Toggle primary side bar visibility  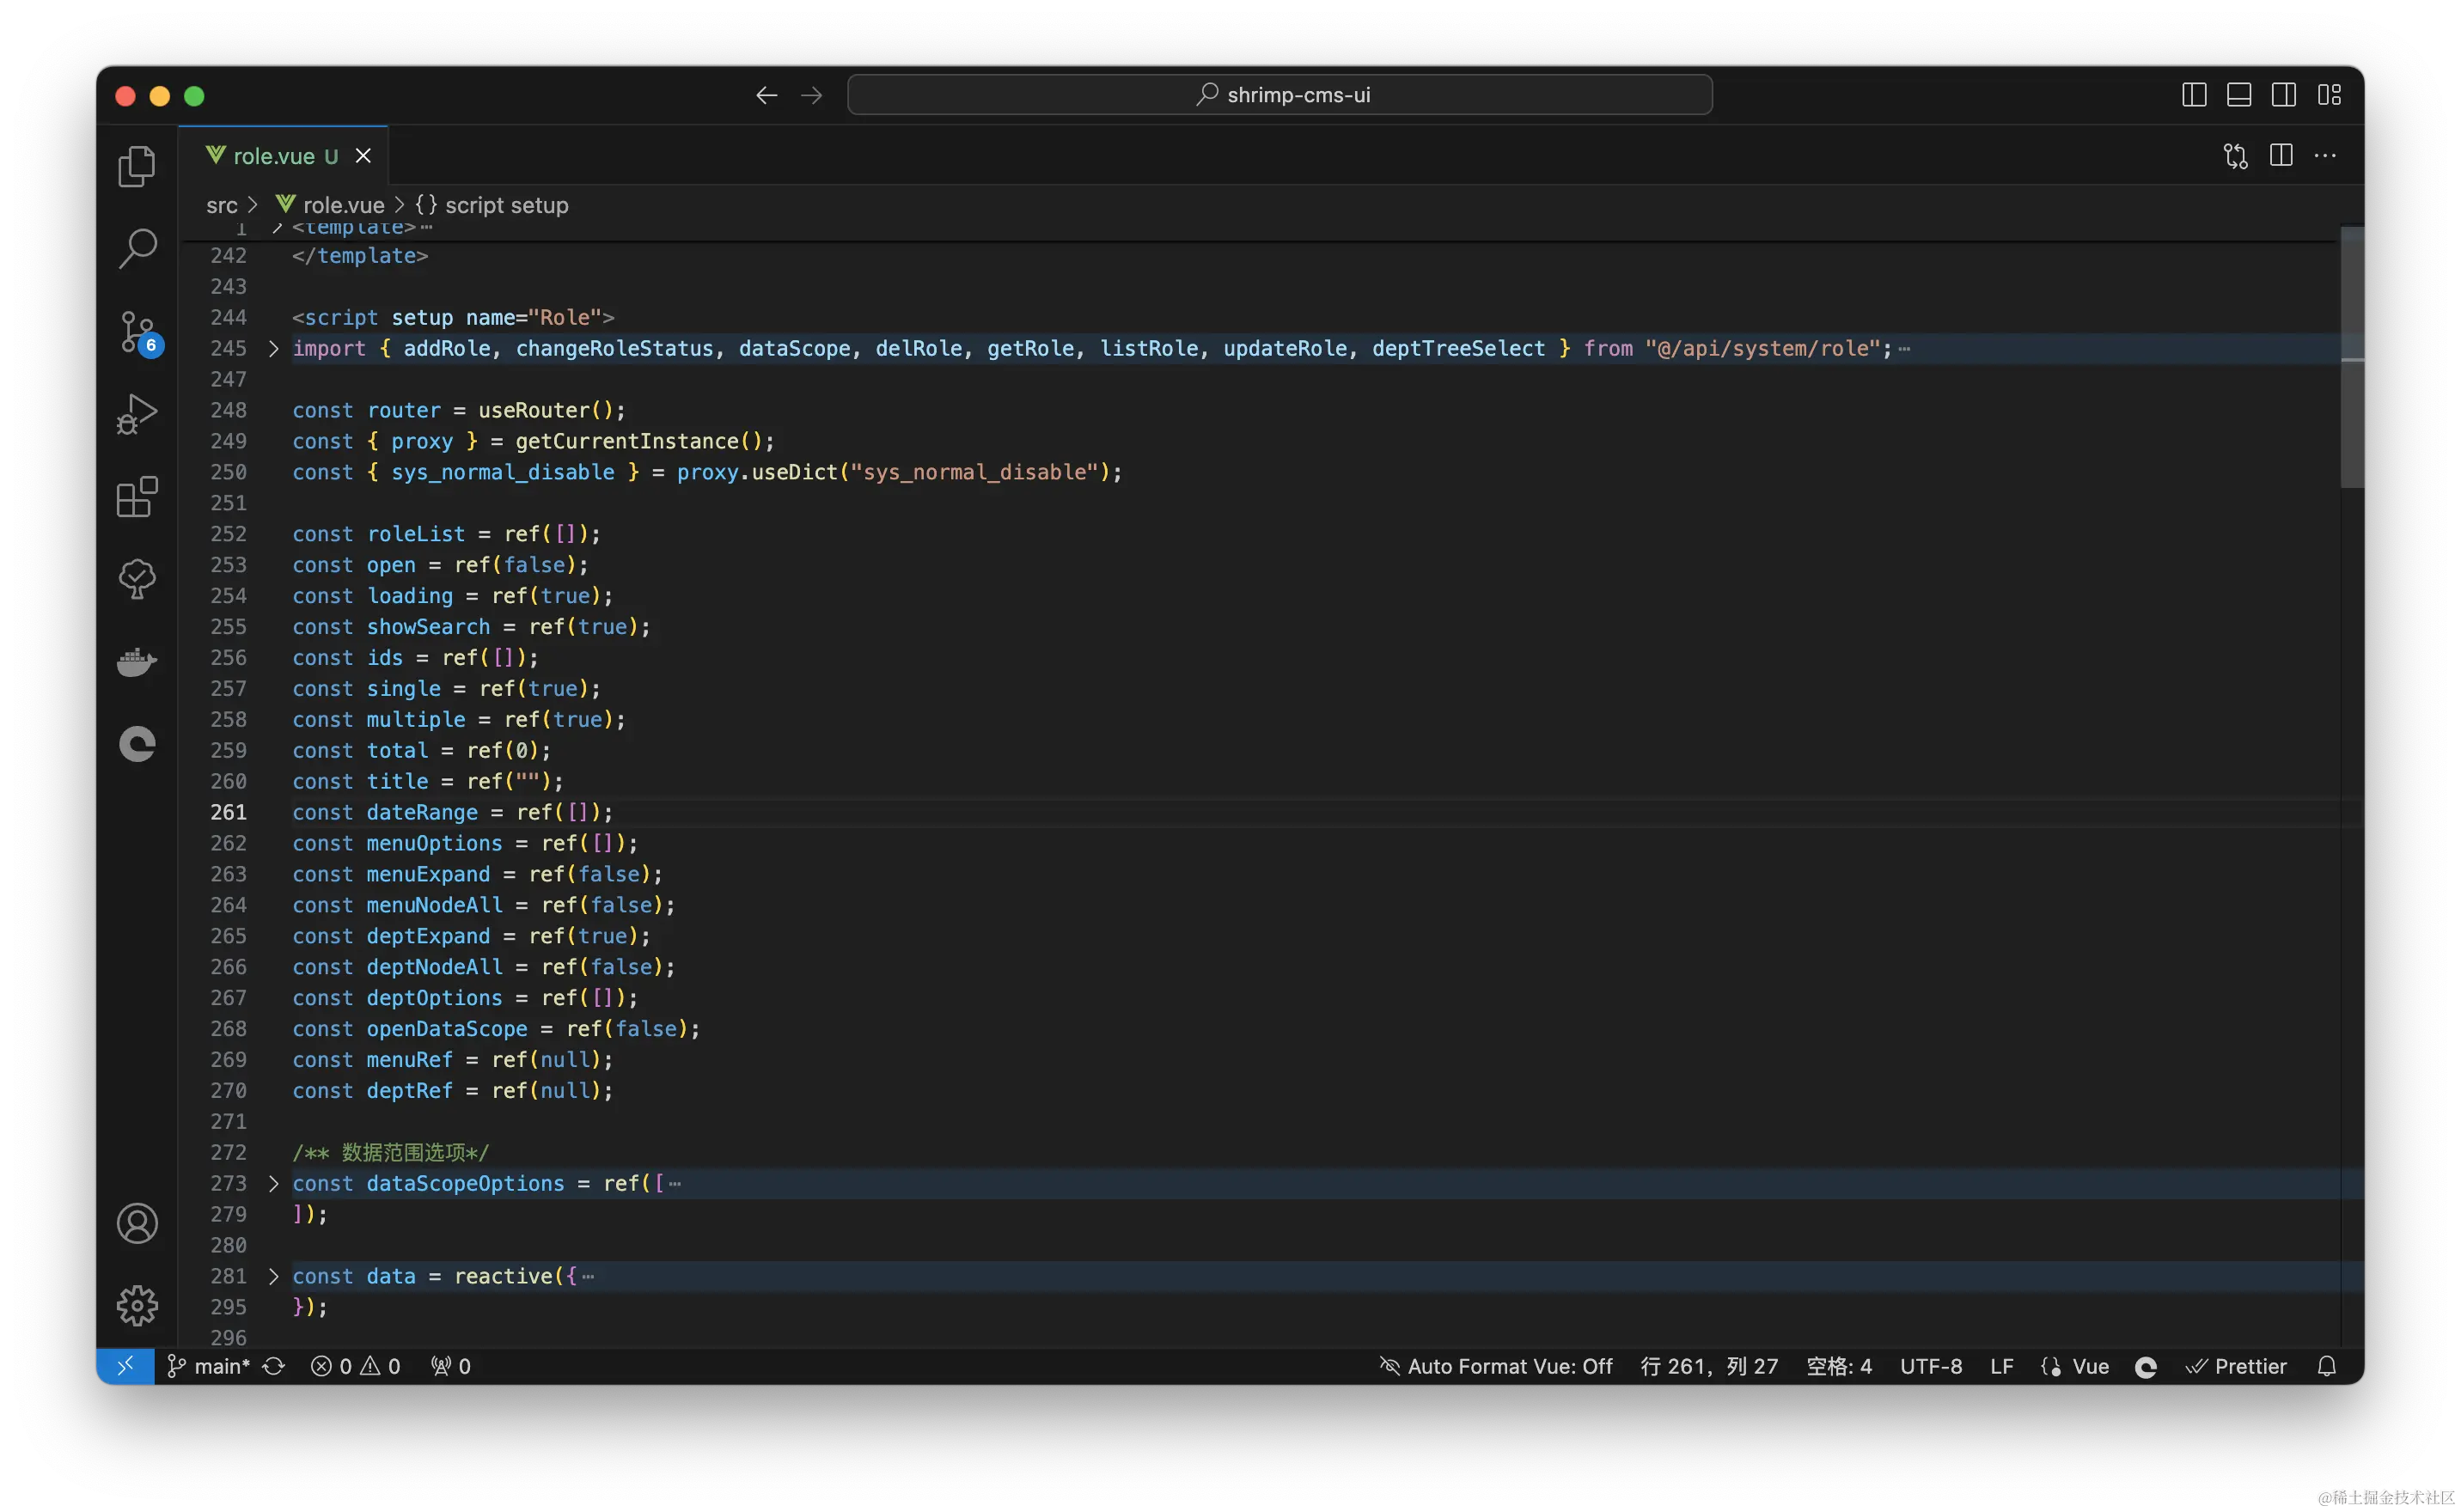pos(2193,95)
